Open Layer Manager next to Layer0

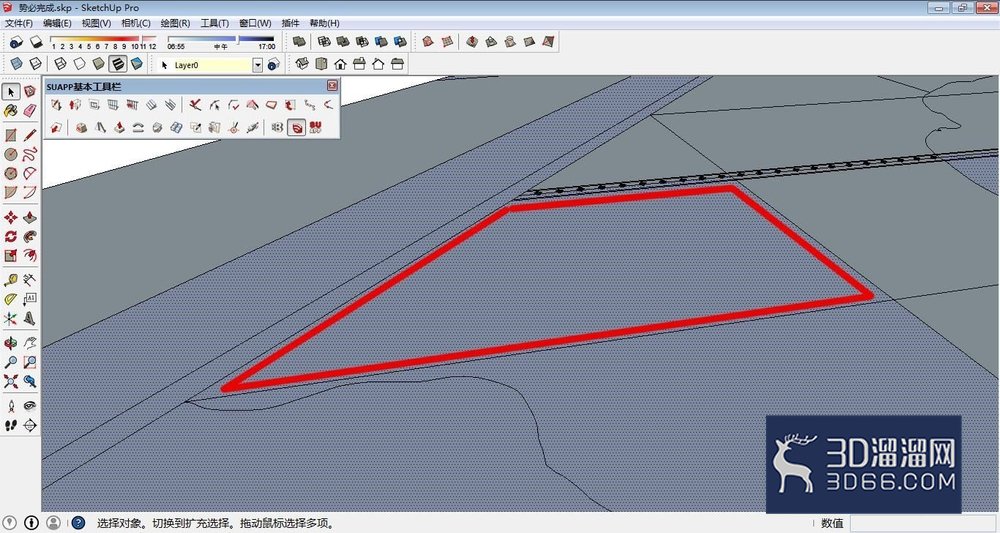tap(274, 64)
